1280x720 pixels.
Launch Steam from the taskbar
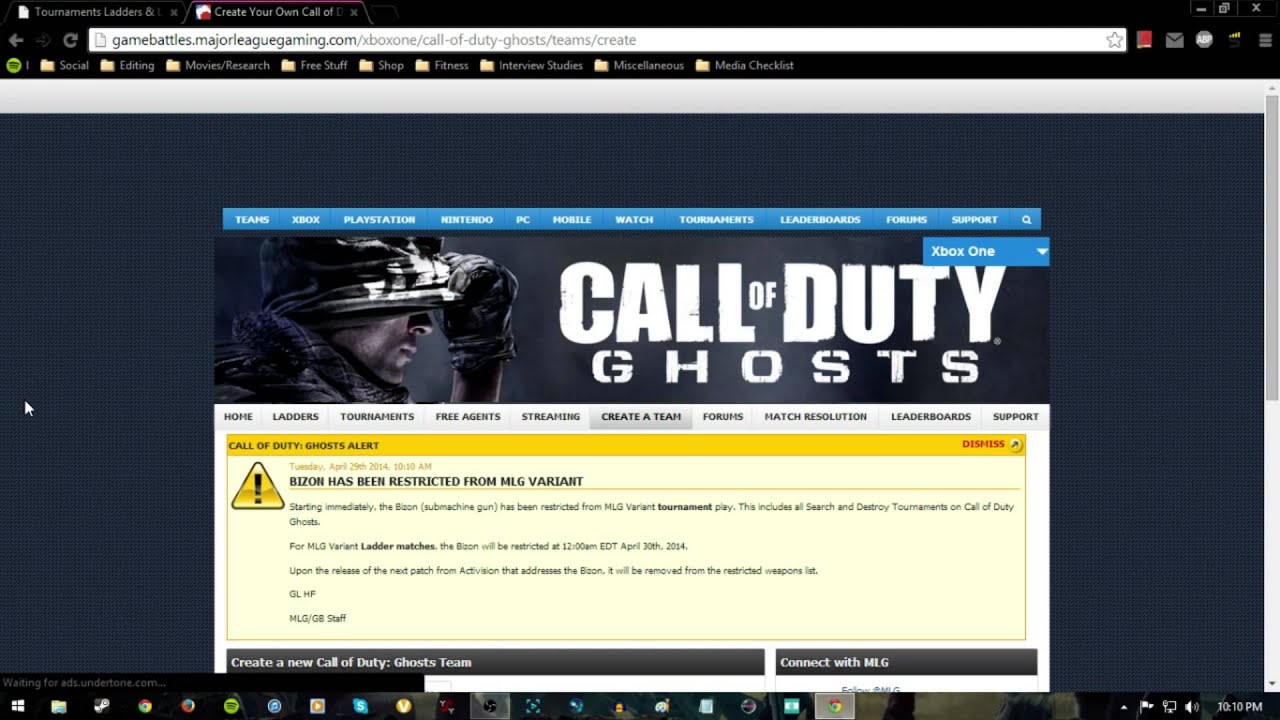click(x=102, y=706)
